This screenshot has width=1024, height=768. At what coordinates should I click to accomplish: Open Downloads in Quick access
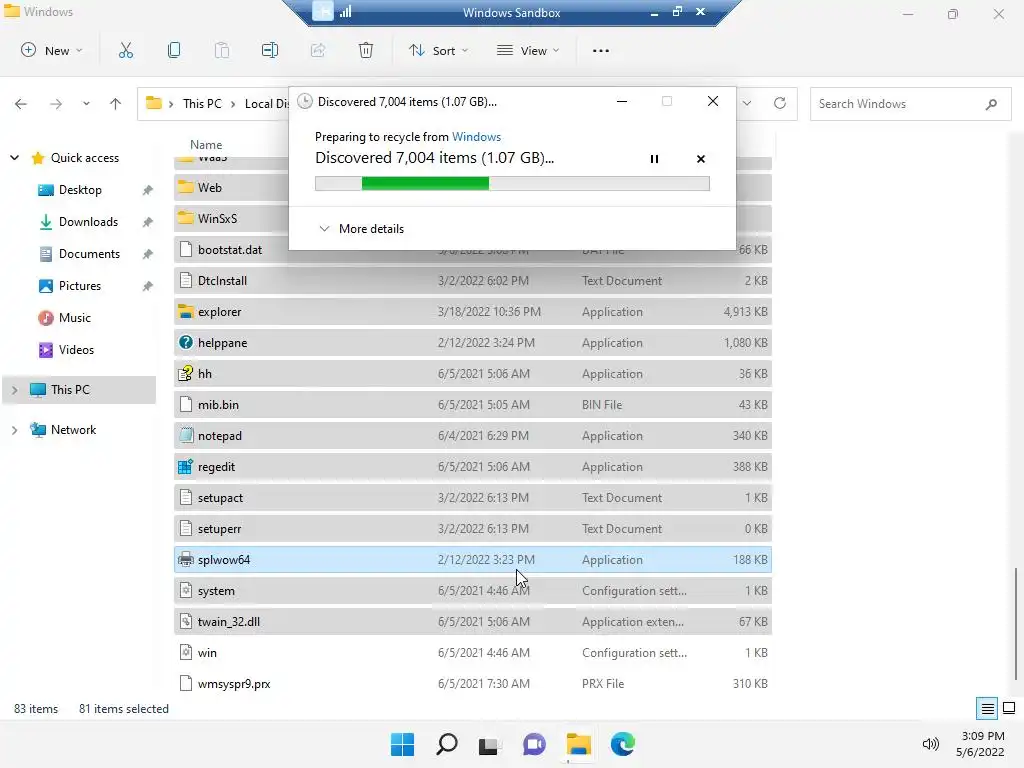pyautogui.click(x=88, y=221)
